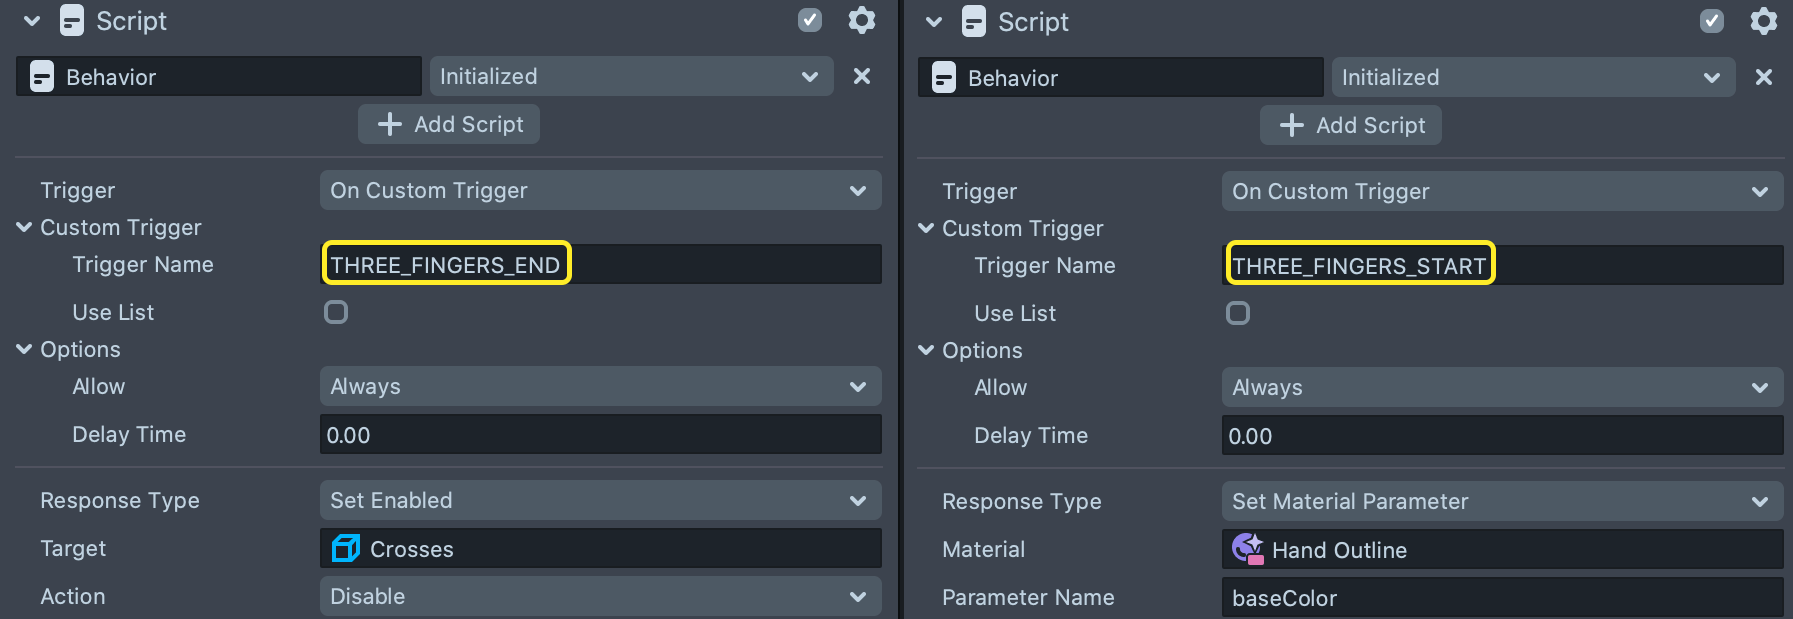
Task: Disable the left Script component checkbox
Action: [x=810, y=21]
